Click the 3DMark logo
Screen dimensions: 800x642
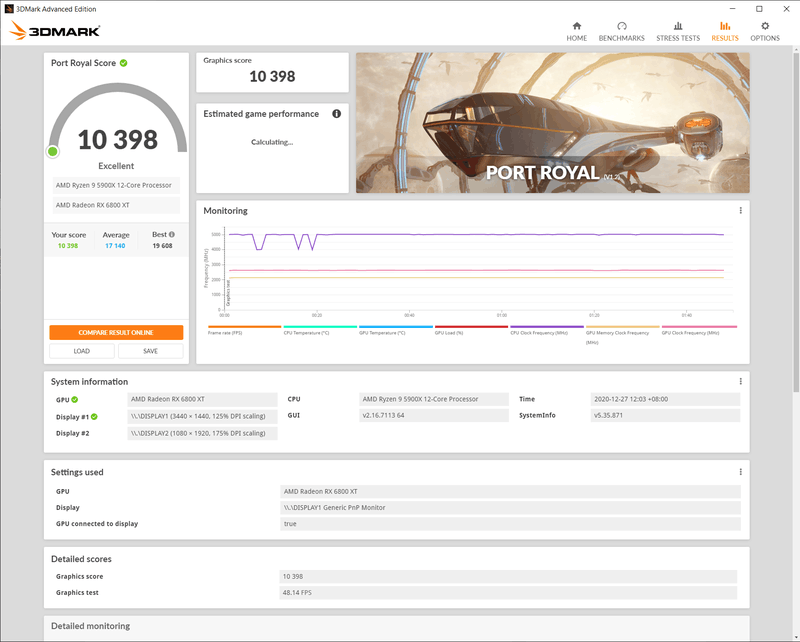55,31
